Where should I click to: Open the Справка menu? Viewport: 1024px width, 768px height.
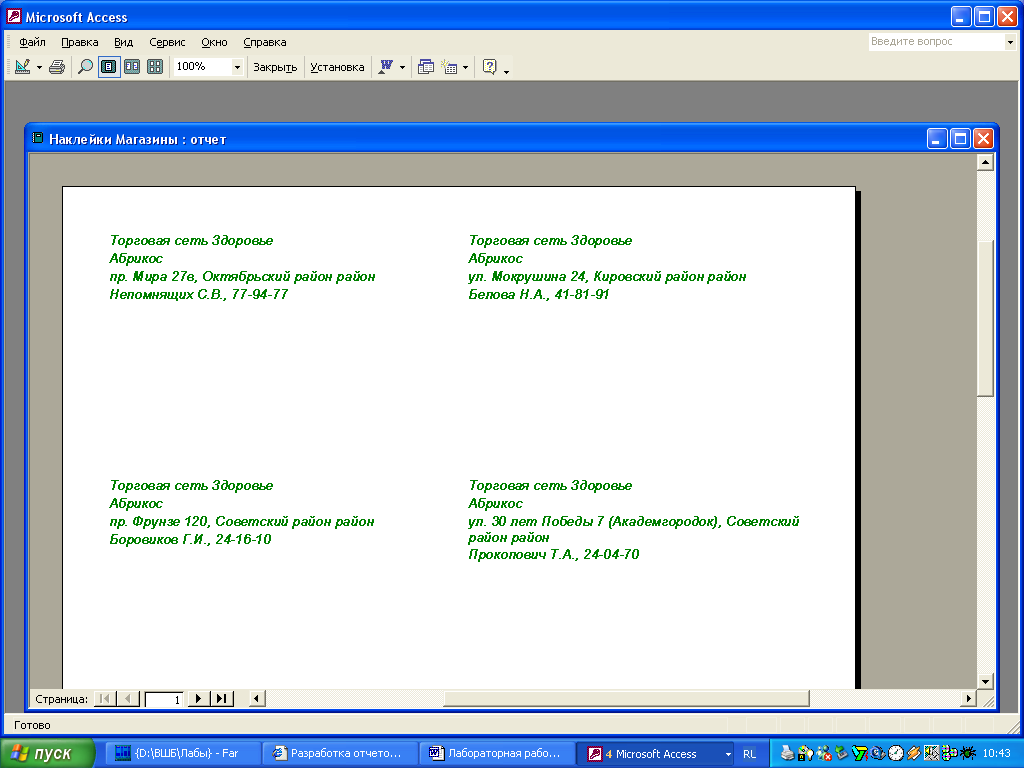(264, 42)
